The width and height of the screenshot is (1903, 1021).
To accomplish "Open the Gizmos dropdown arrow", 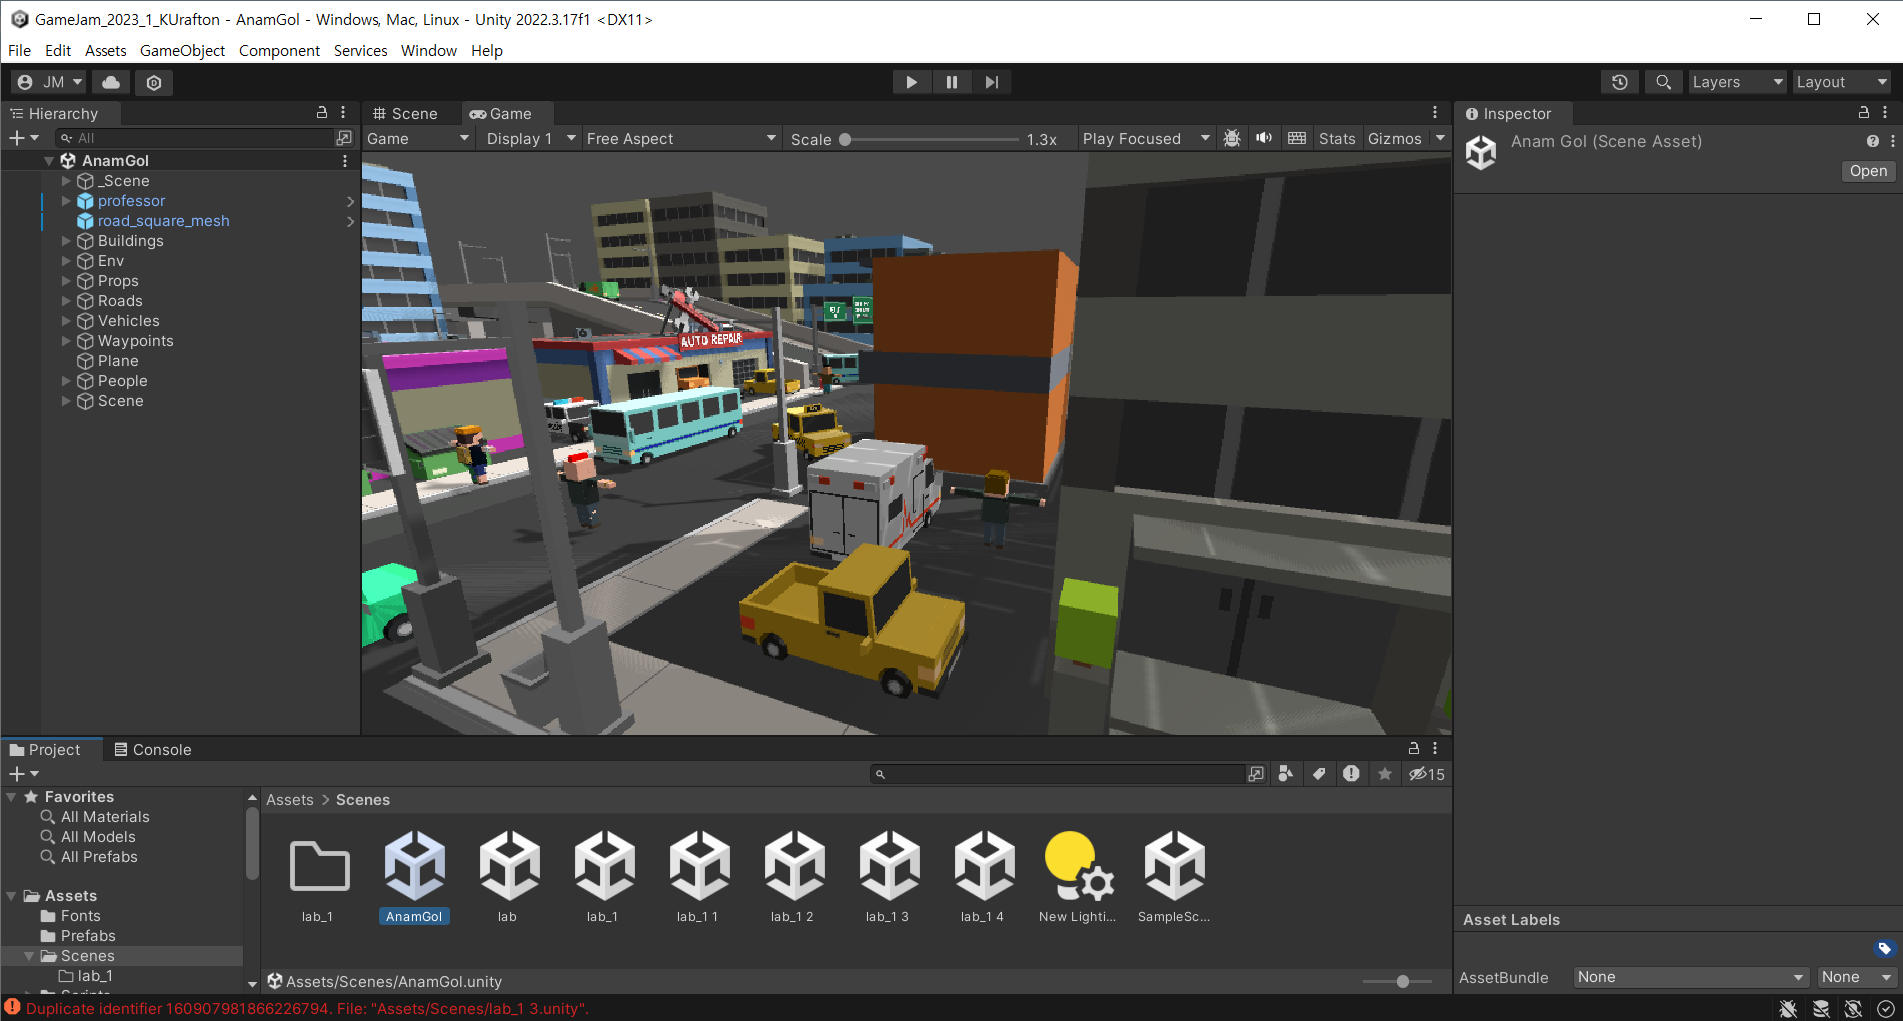I will point(1440,138).
